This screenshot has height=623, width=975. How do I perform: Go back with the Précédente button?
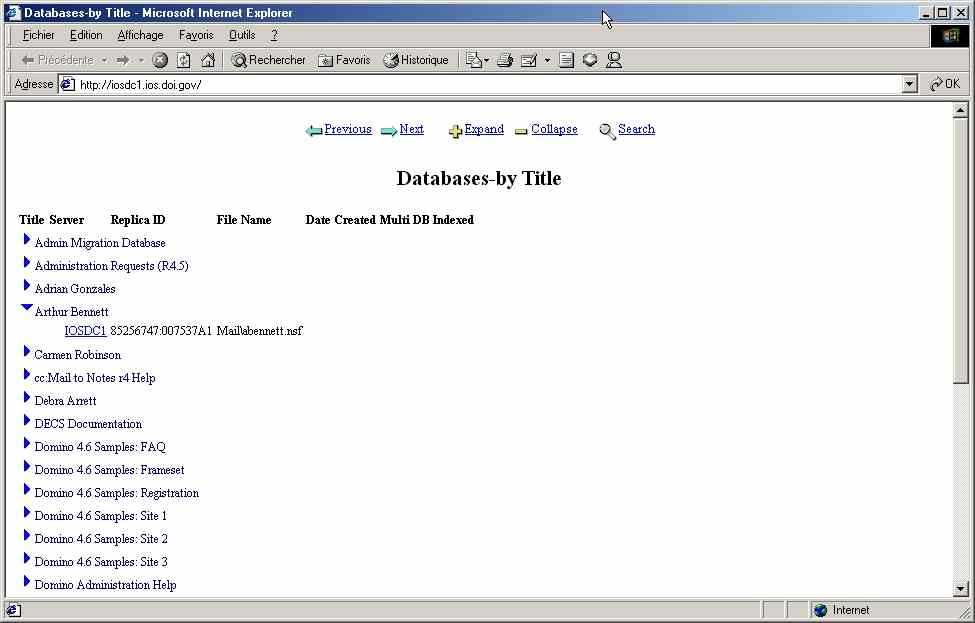tap(57, 60)
